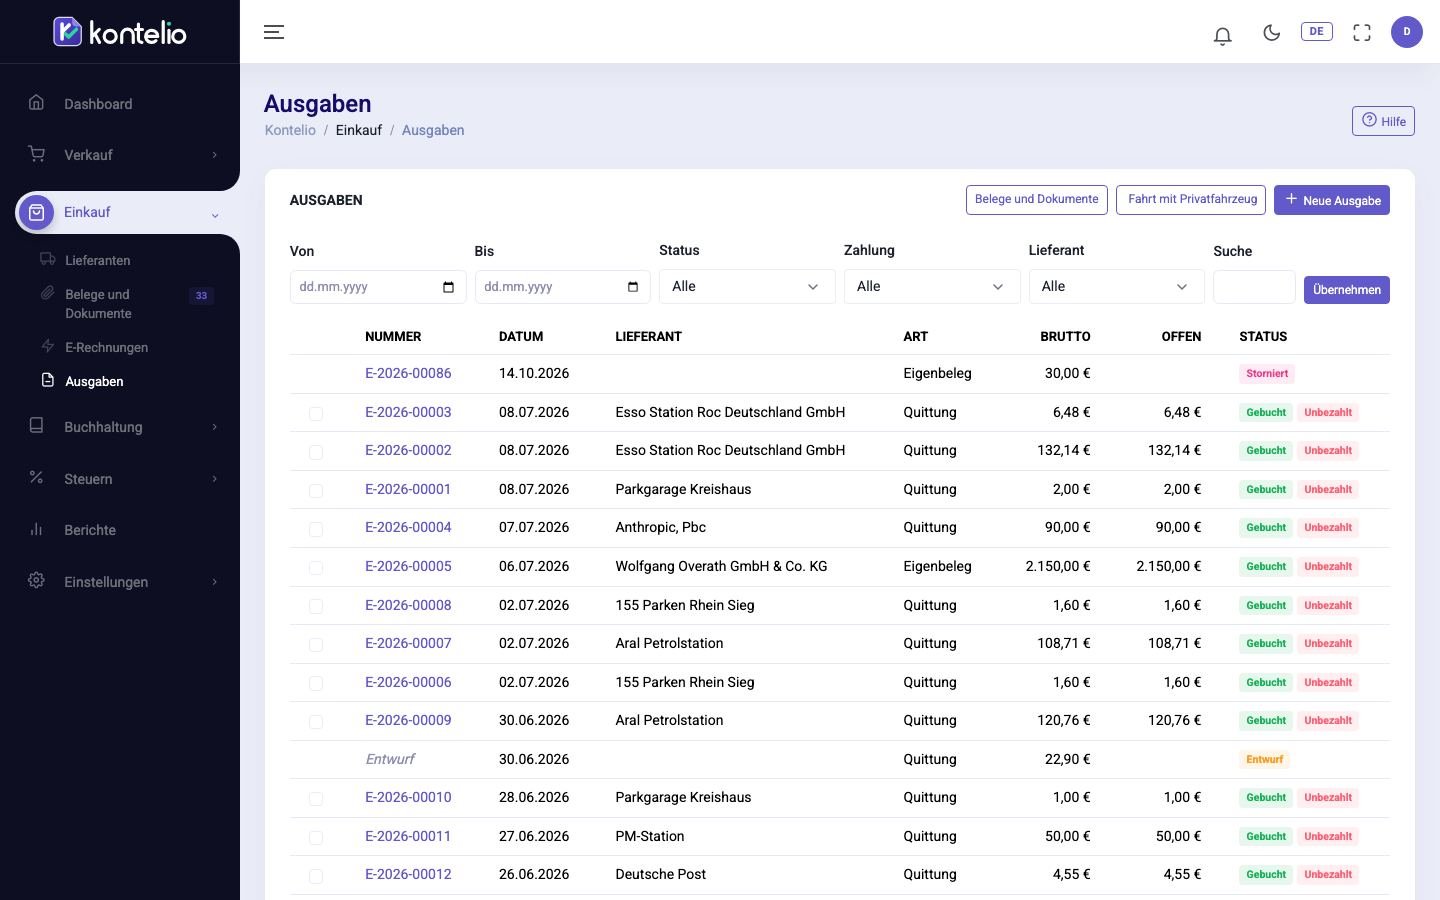
Task: Click the Lieferanten truck icon
Action: tap(47, 260)
